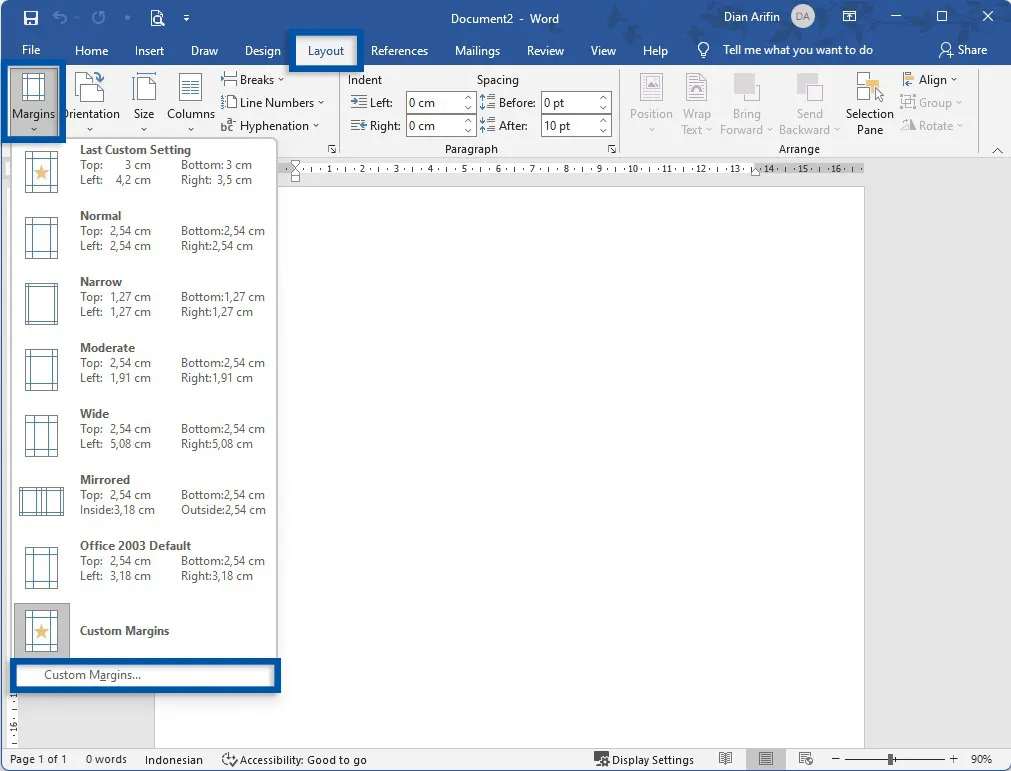Open the Mailings ribbon tab
The height and width of the screenshot is (771, 1011).
[x=477, y=51]
